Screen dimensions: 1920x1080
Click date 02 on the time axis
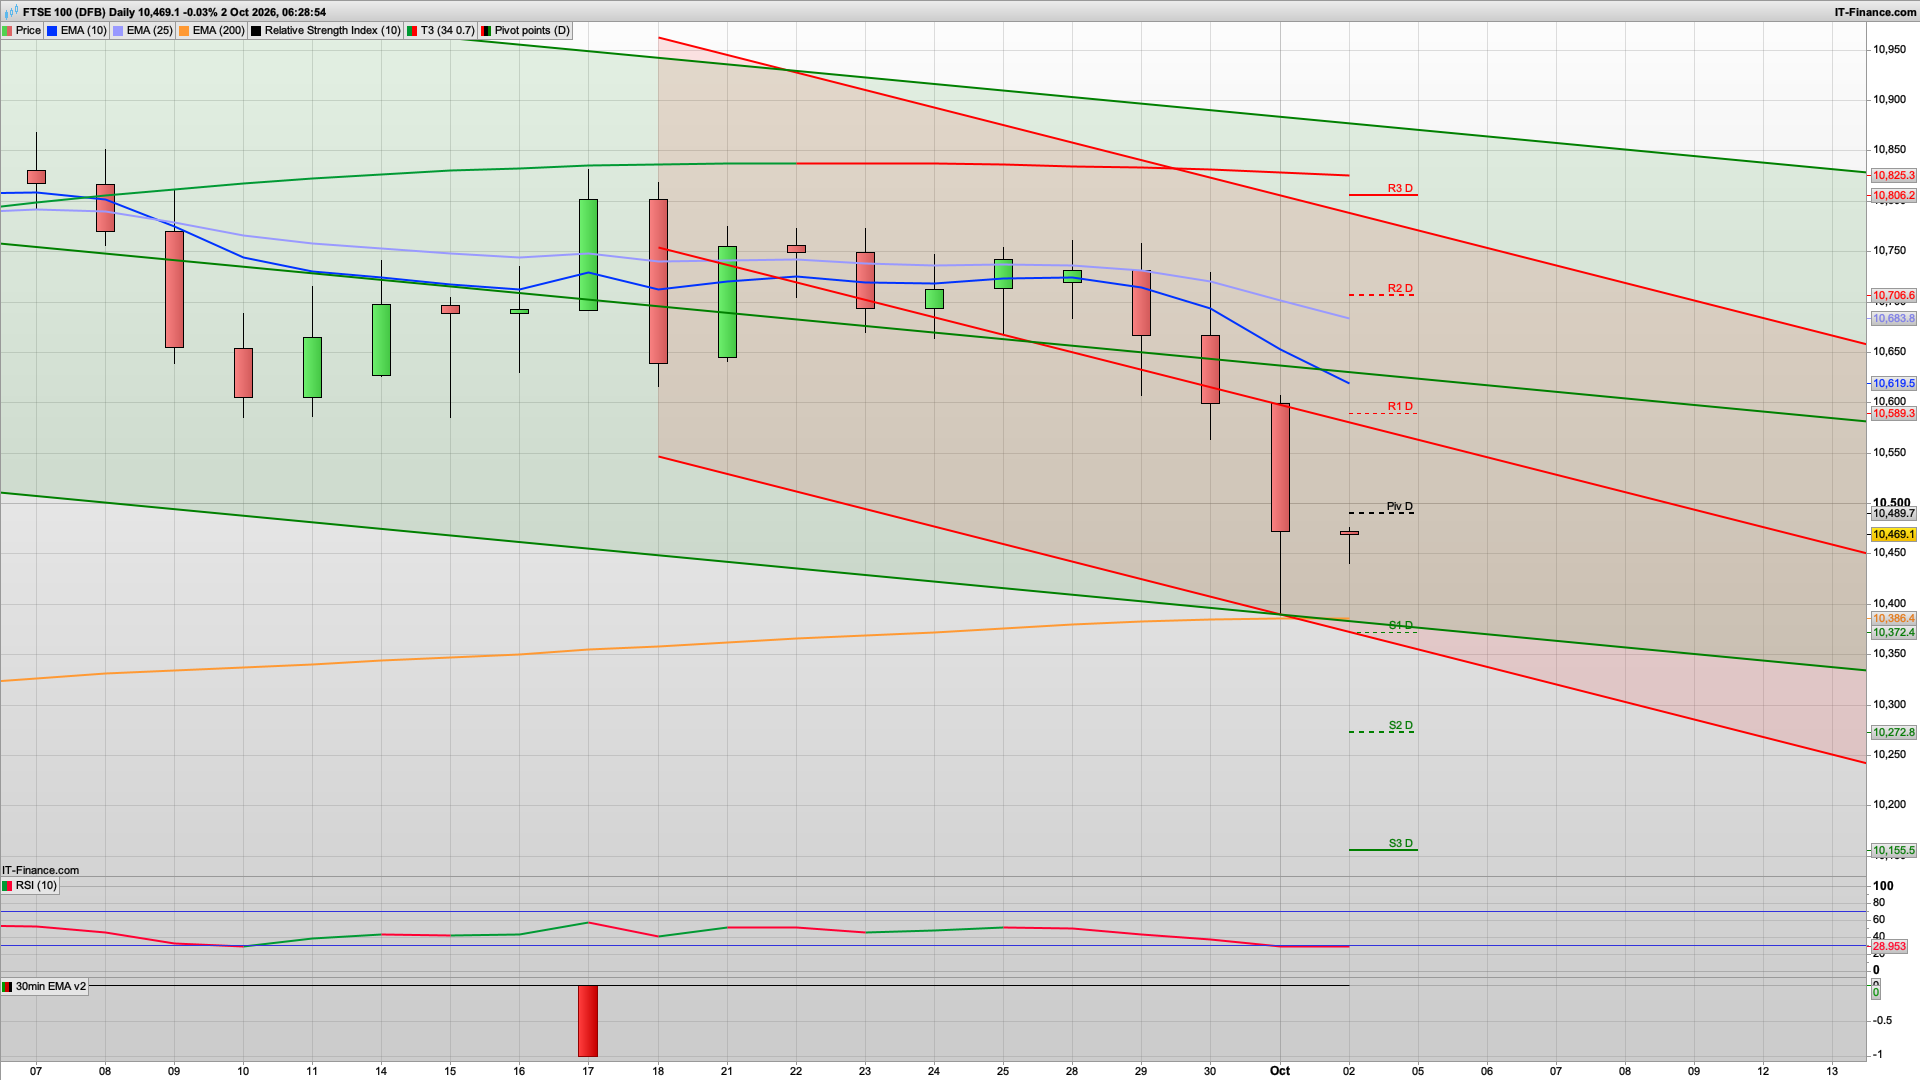(x=1349, y=1071)
